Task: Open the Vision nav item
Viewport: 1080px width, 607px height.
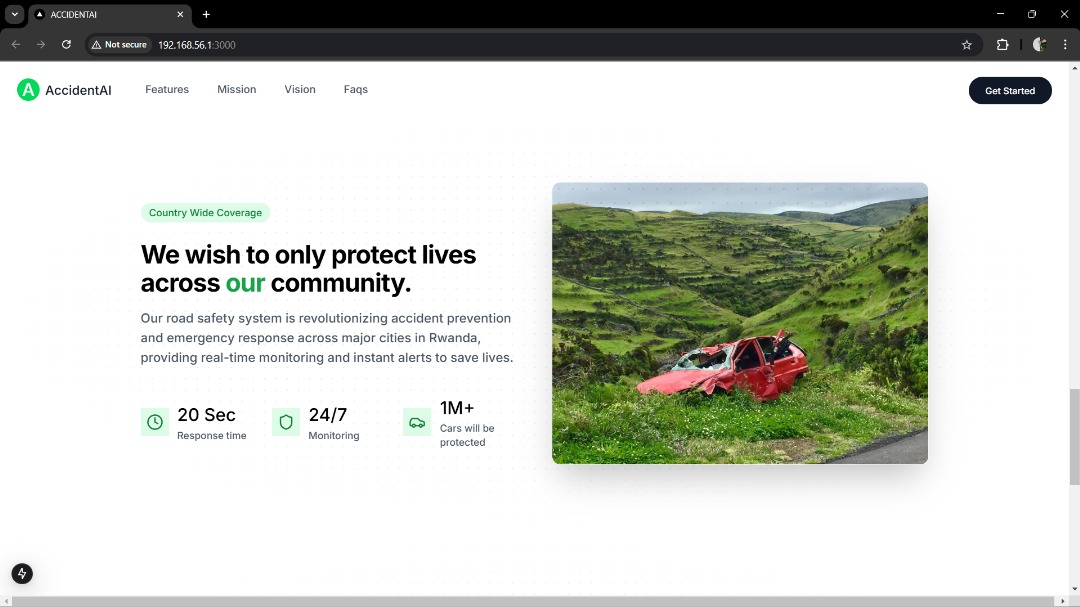Action: [300, 90]
